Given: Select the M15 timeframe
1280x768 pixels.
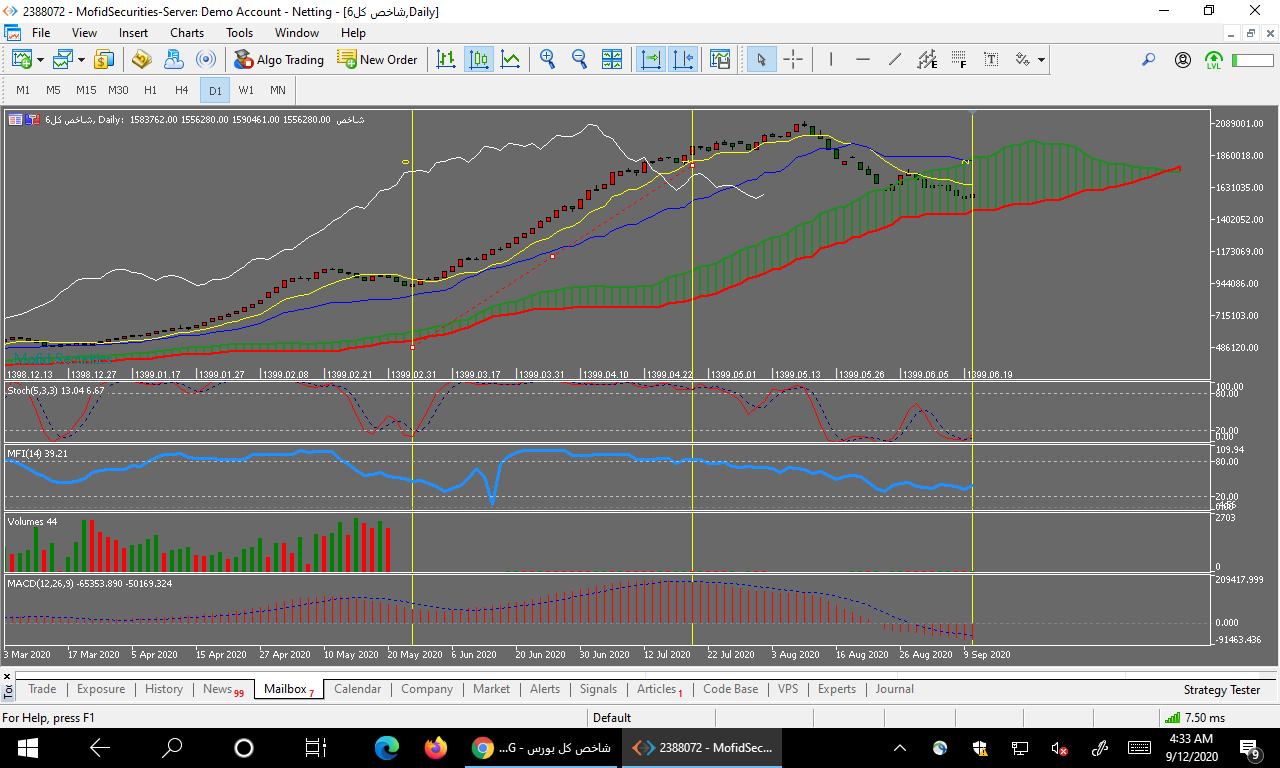Looking at the screenshot, I should tap(86, 90).
